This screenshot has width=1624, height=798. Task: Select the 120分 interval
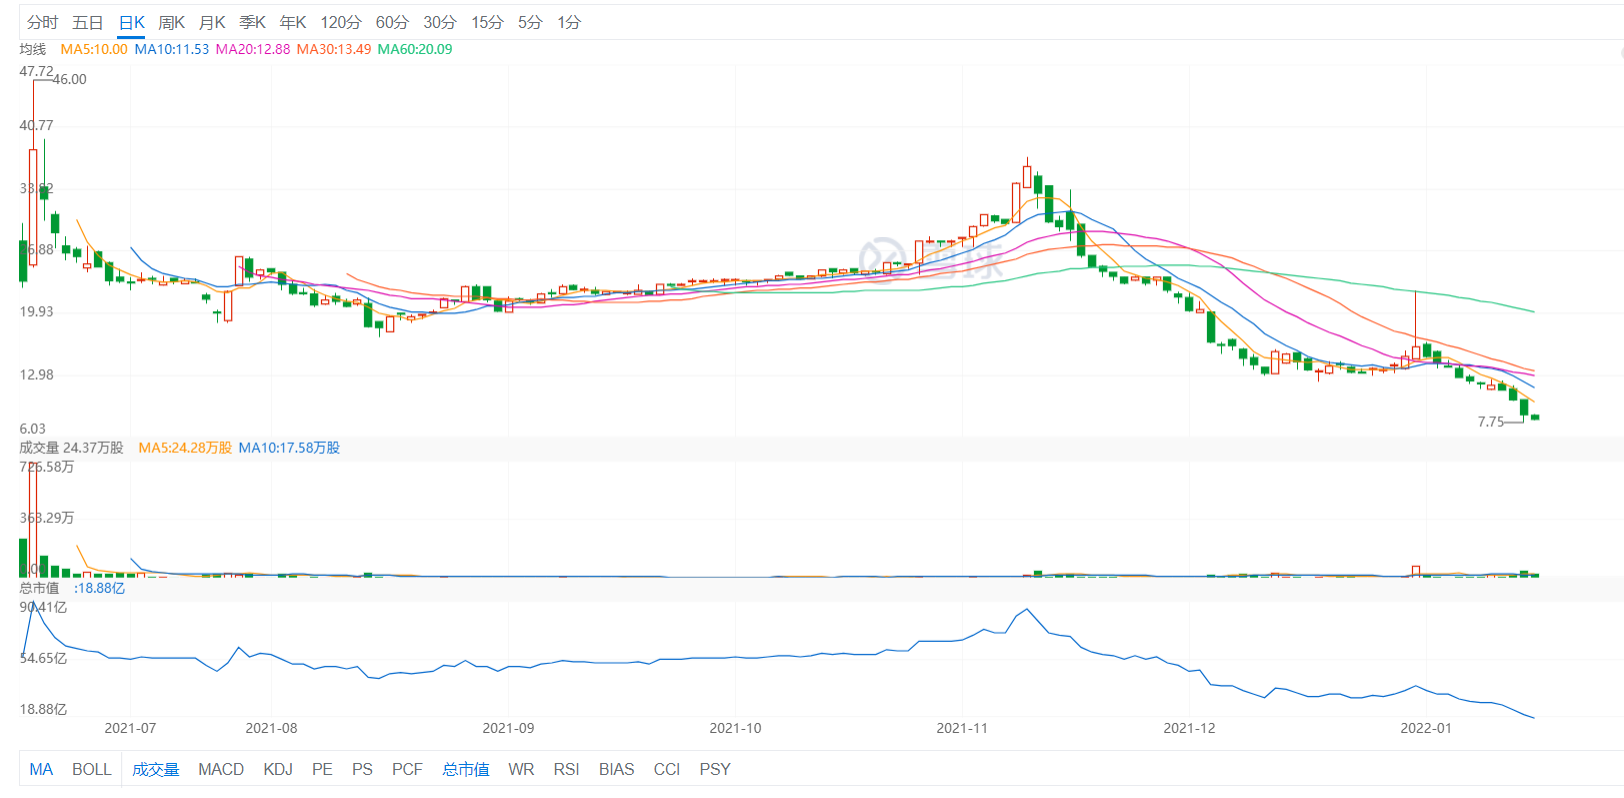click(341, 22)
